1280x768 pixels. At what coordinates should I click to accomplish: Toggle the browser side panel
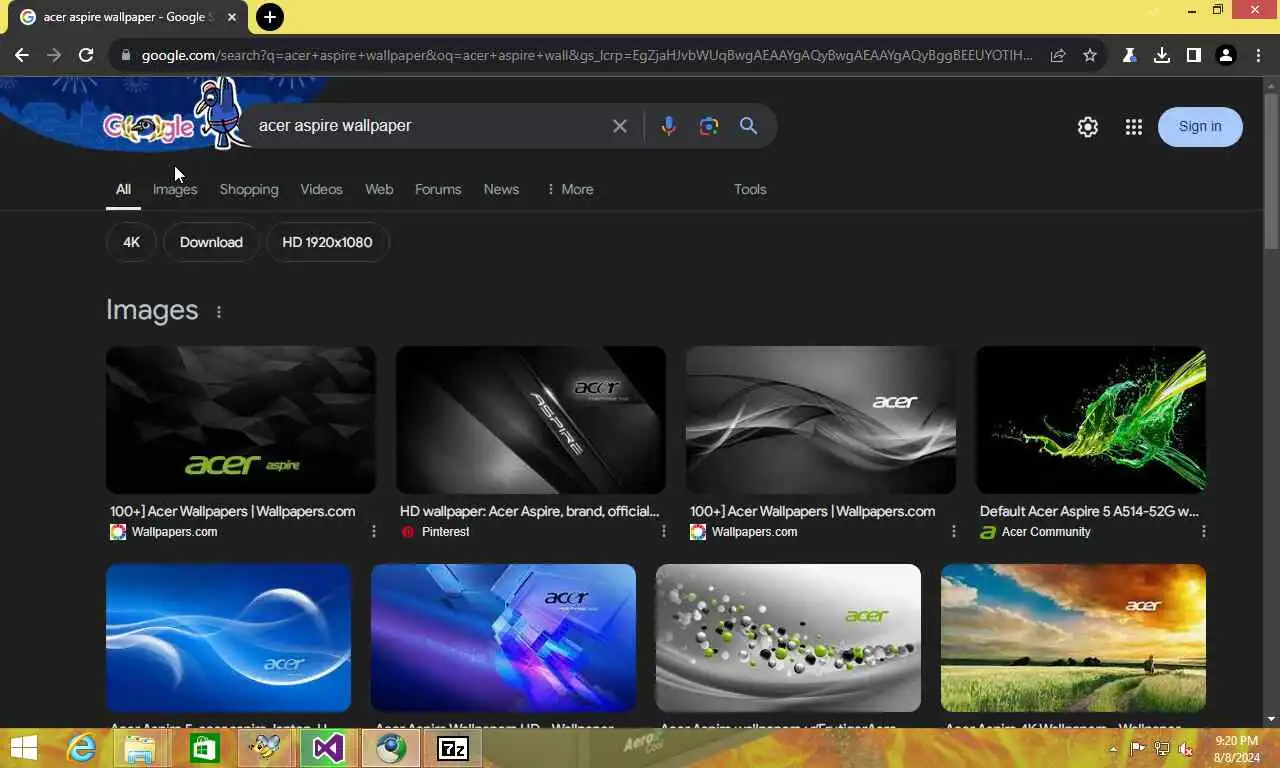tap(1193, 56)
